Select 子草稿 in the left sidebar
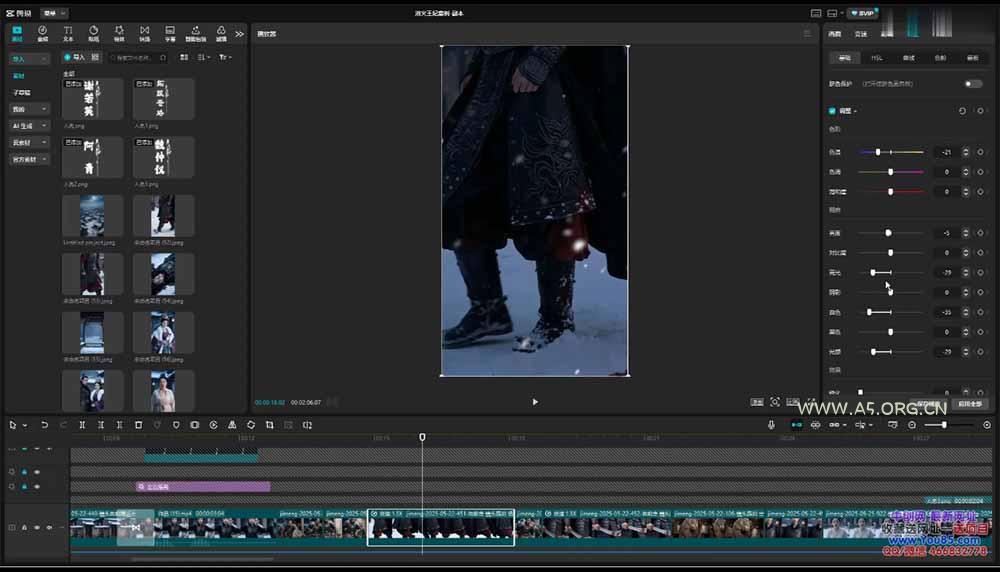 click(x=22, y=92)
